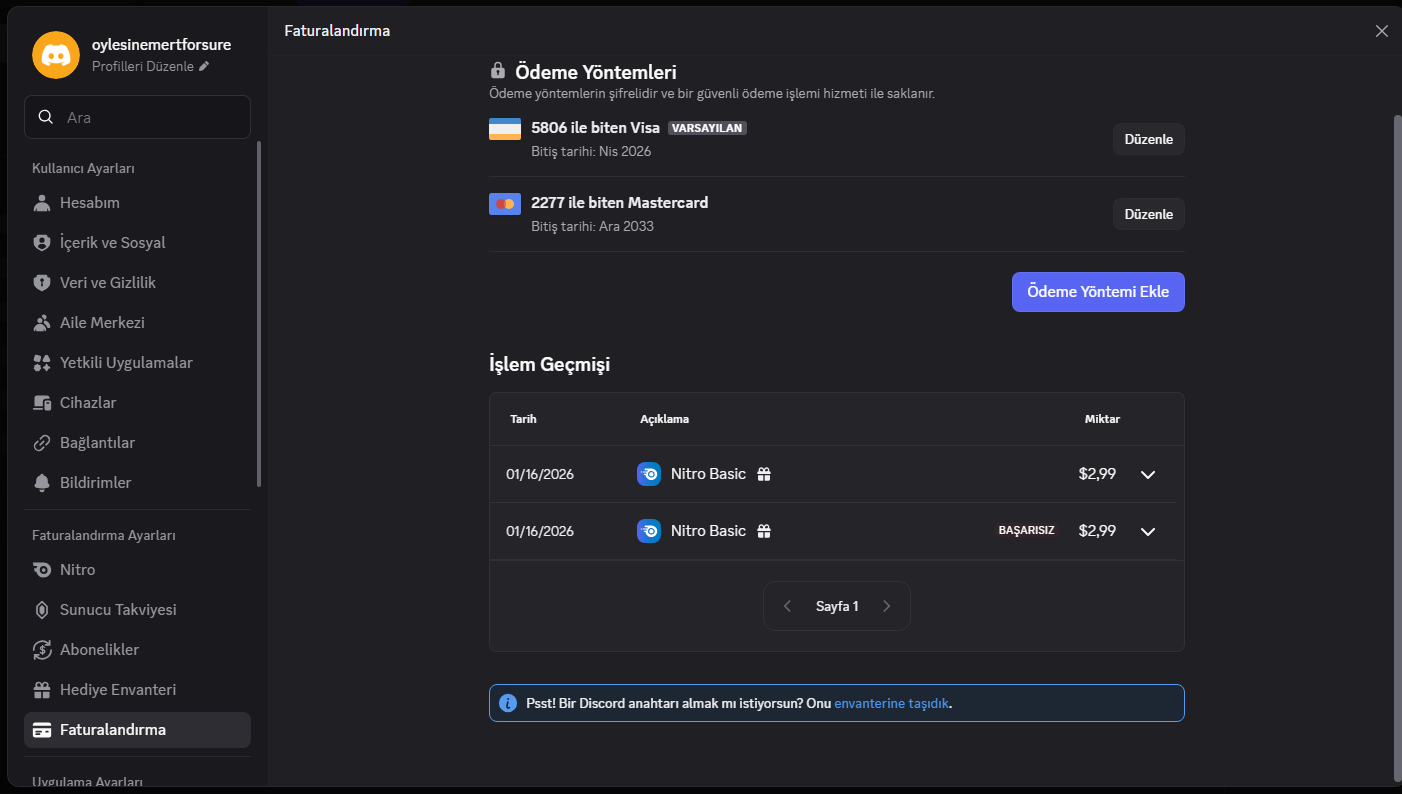Click 01/16/2026 date in the BAŞARISIZ row
Screen dimensions: 1402x794
540,531
